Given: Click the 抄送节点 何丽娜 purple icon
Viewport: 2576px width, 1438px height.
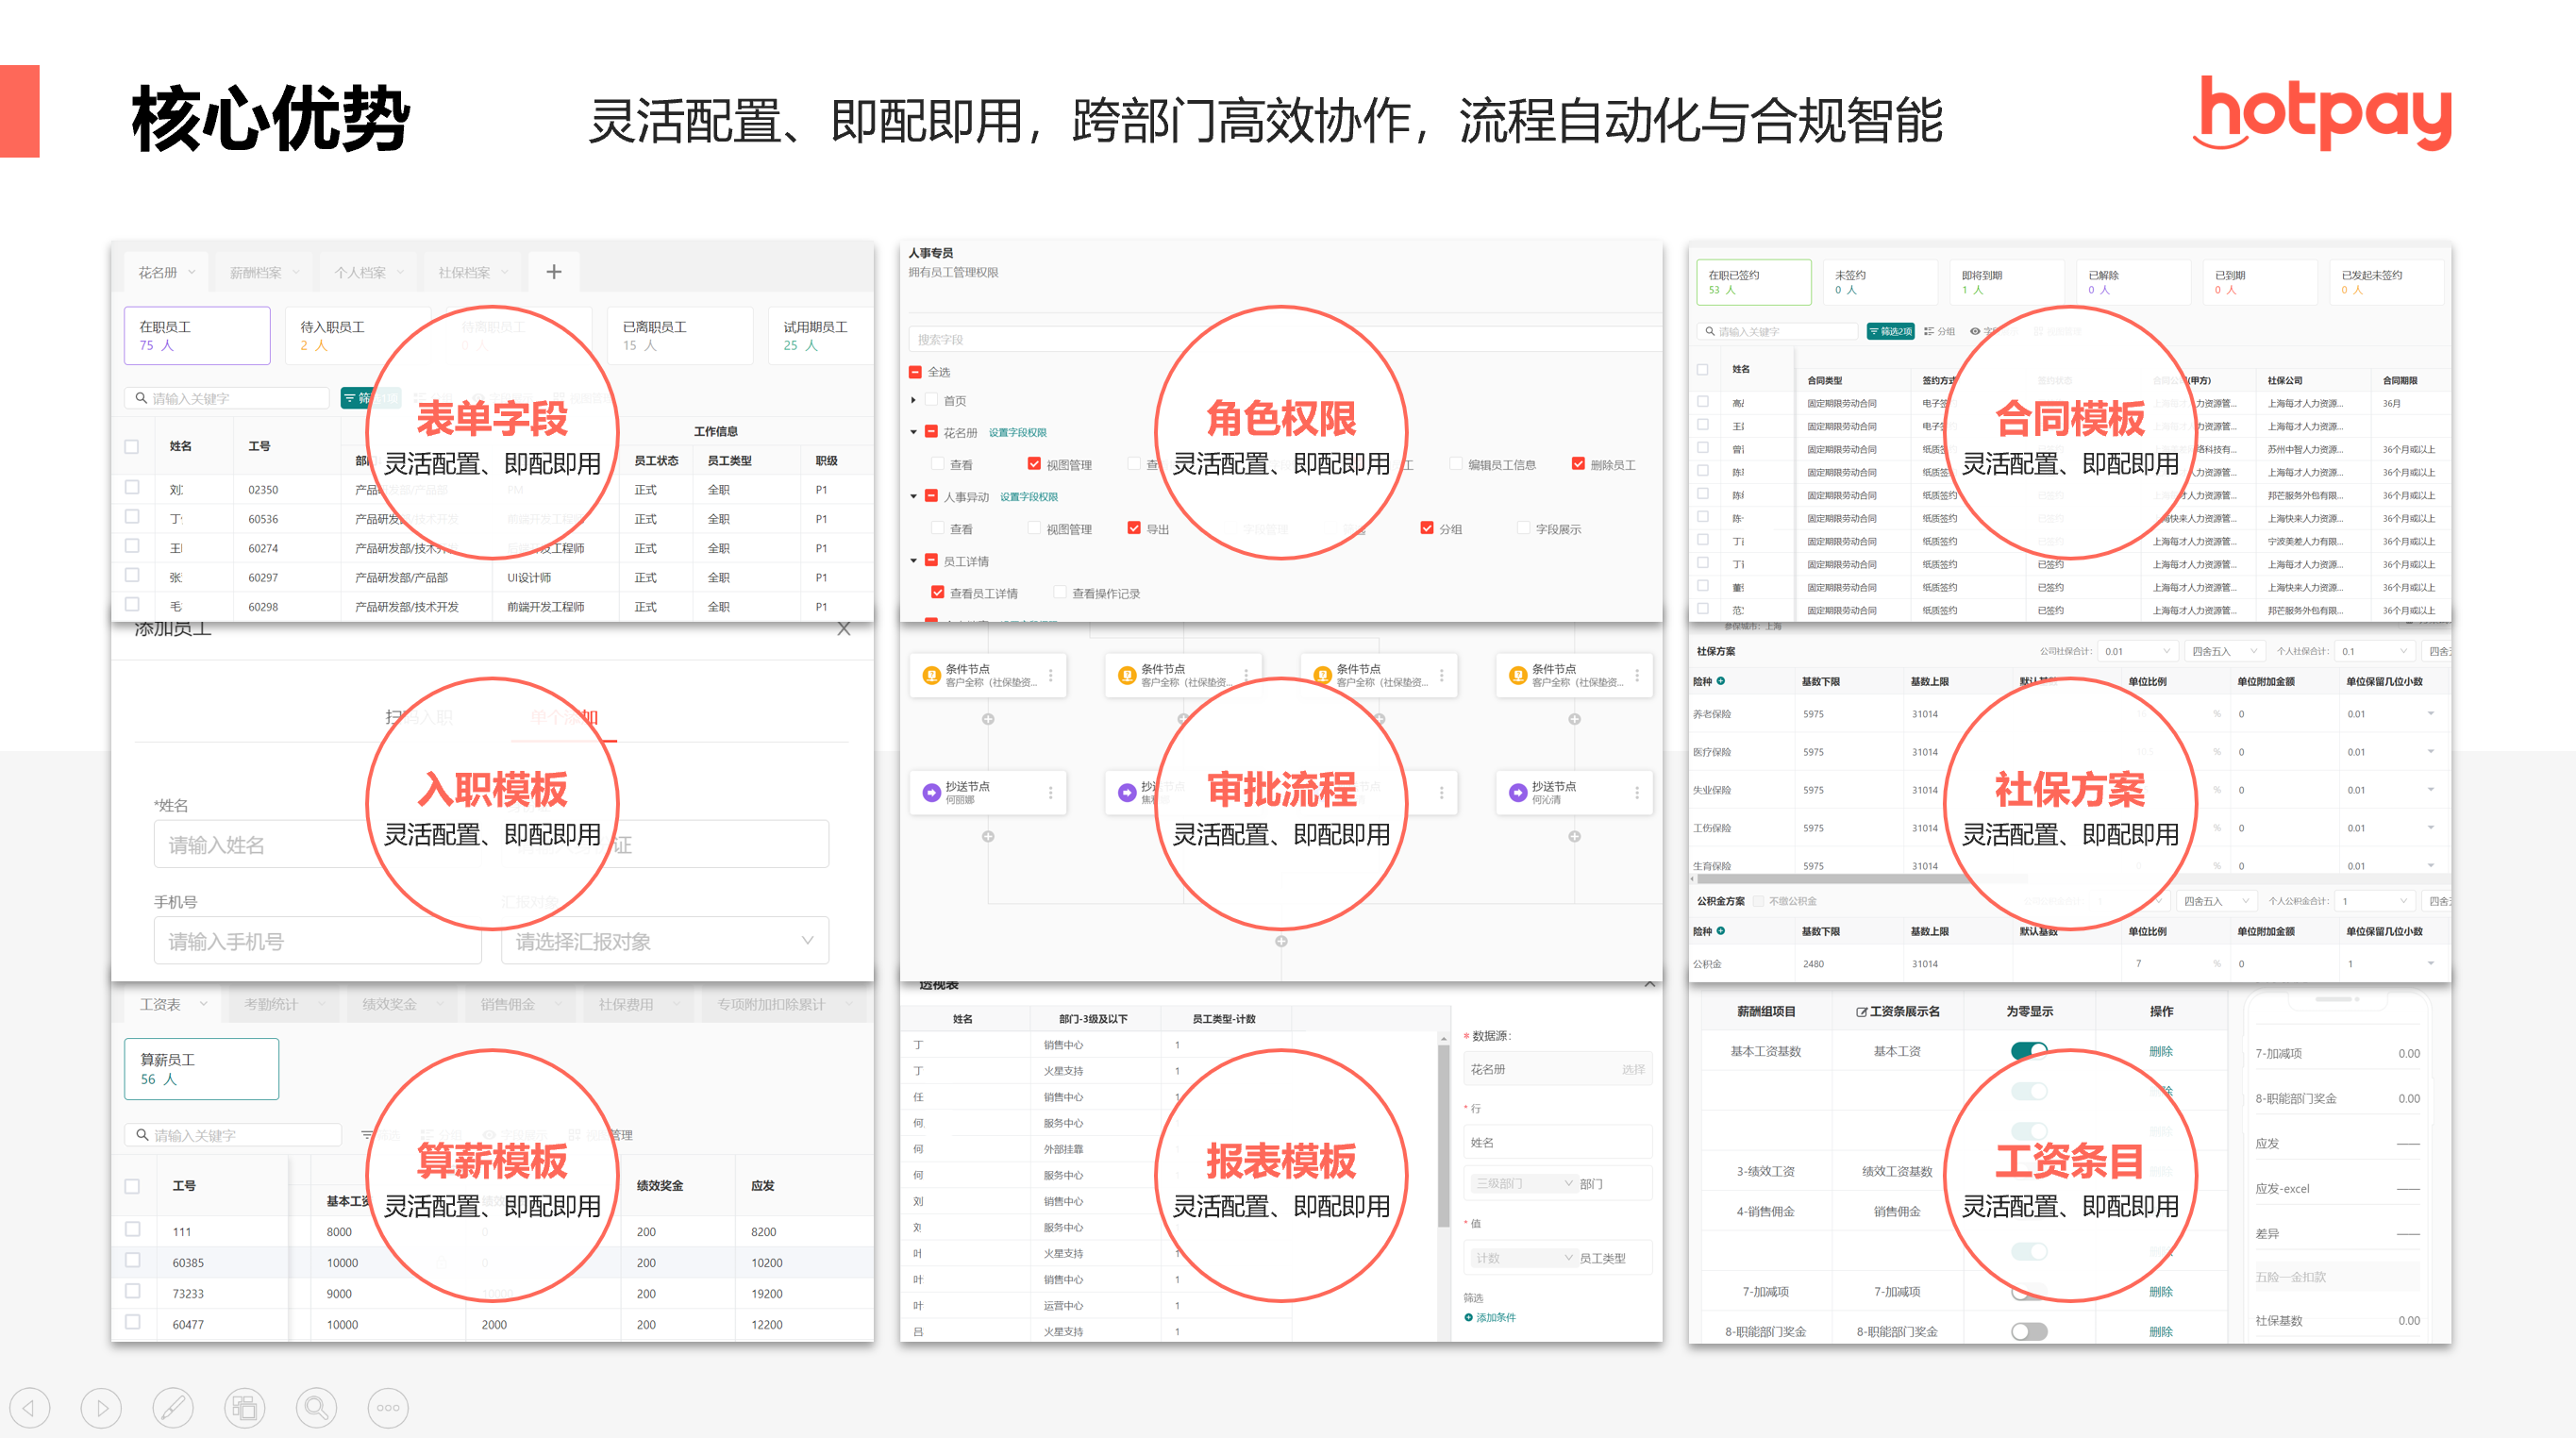Looking at the screenshot, I should coord(930,792).
